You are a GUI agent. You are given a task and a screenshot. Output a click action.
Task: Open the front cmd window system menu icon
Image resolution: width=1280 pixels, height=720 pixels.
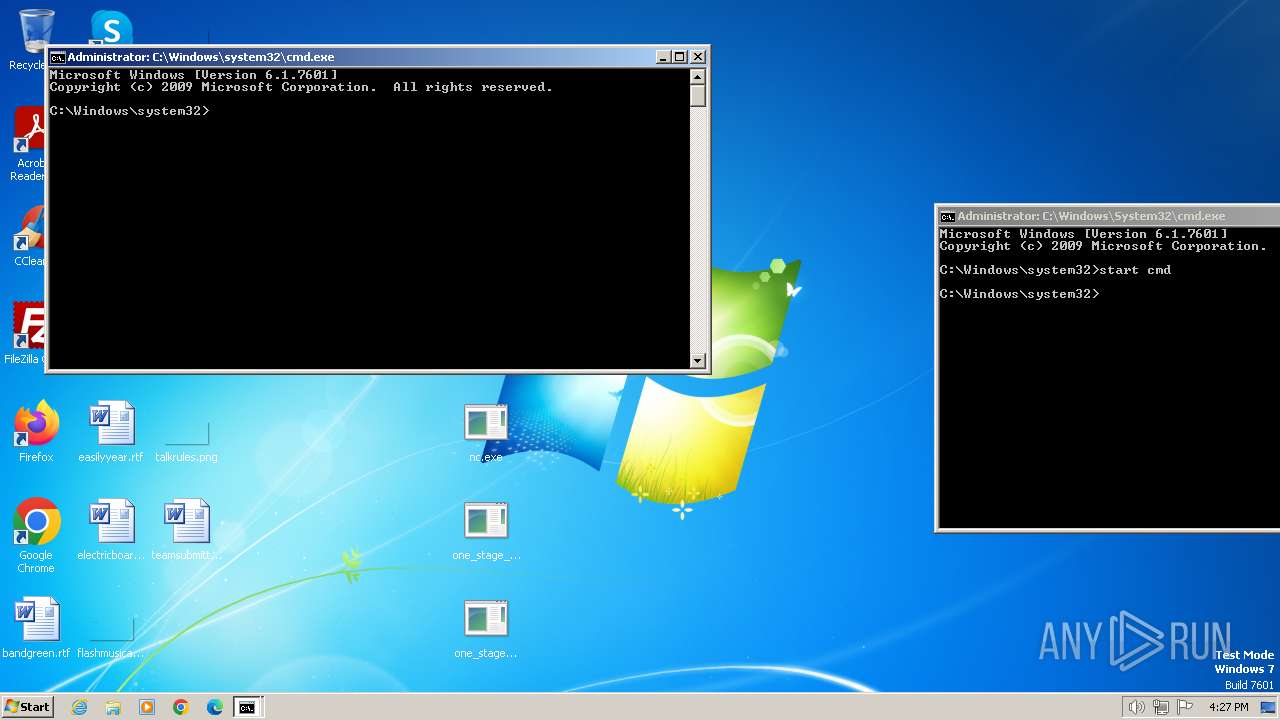click(x=58, y=57)
